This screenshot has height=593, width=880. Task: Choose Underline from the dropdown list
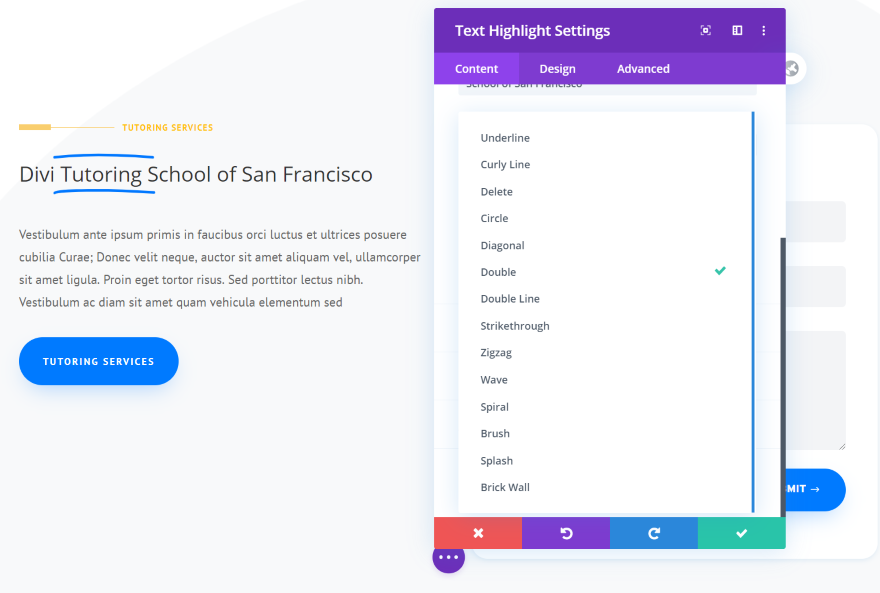tap(505, 138)
